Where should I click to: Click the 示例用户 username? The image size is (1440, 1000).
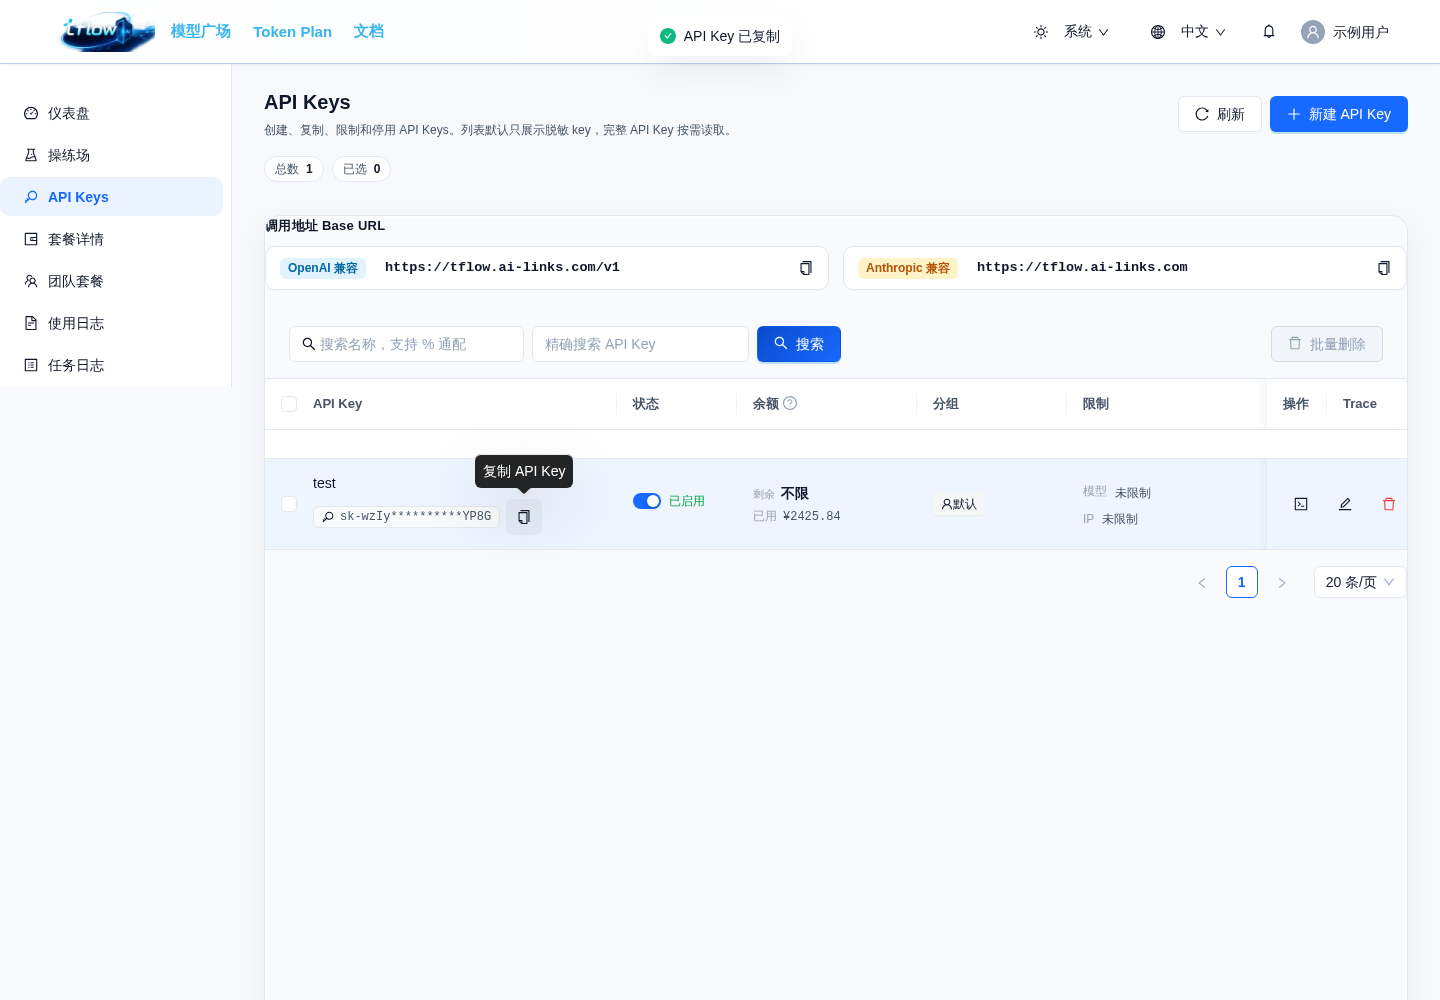pyautogui.click(x=1361, y=32)
